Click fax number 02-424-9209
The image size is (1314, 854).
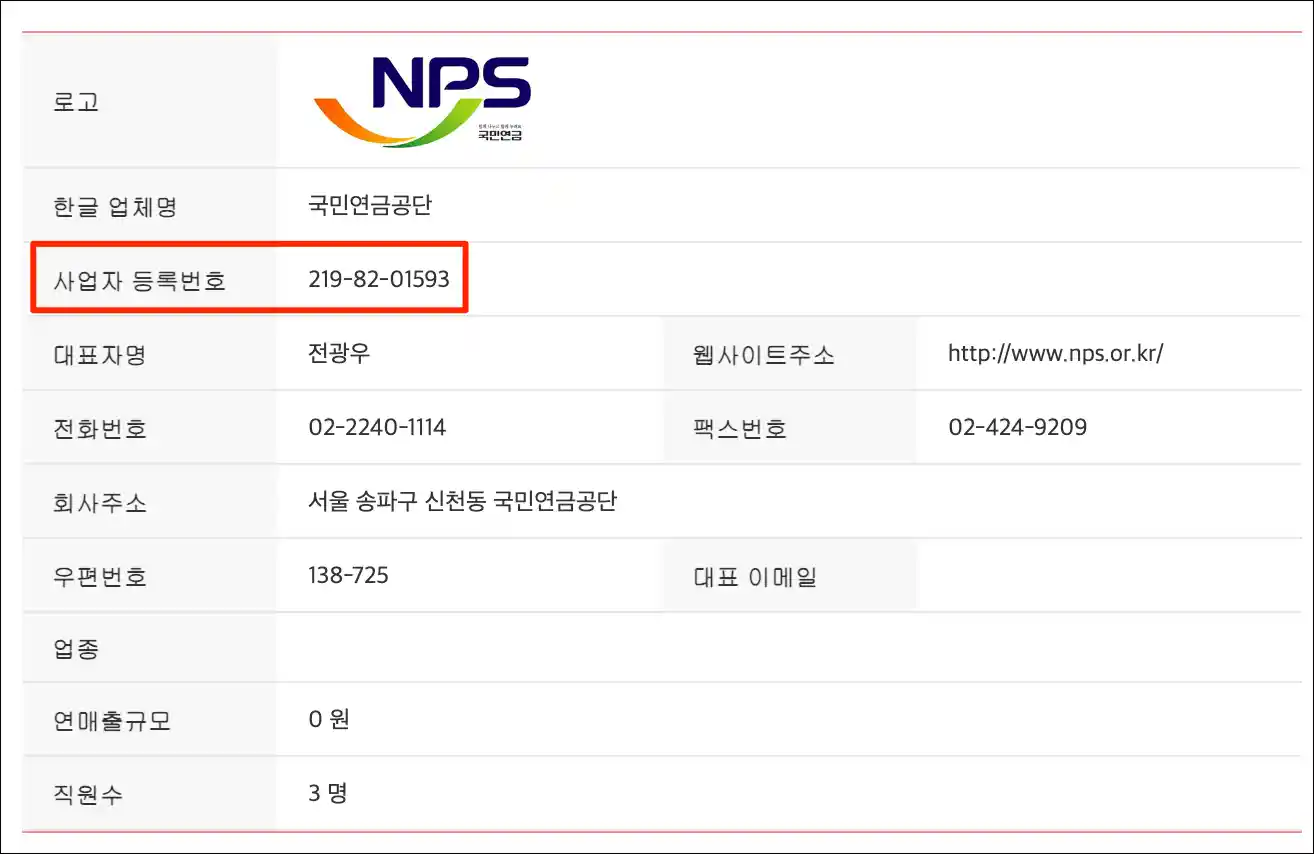(1017, 428)
